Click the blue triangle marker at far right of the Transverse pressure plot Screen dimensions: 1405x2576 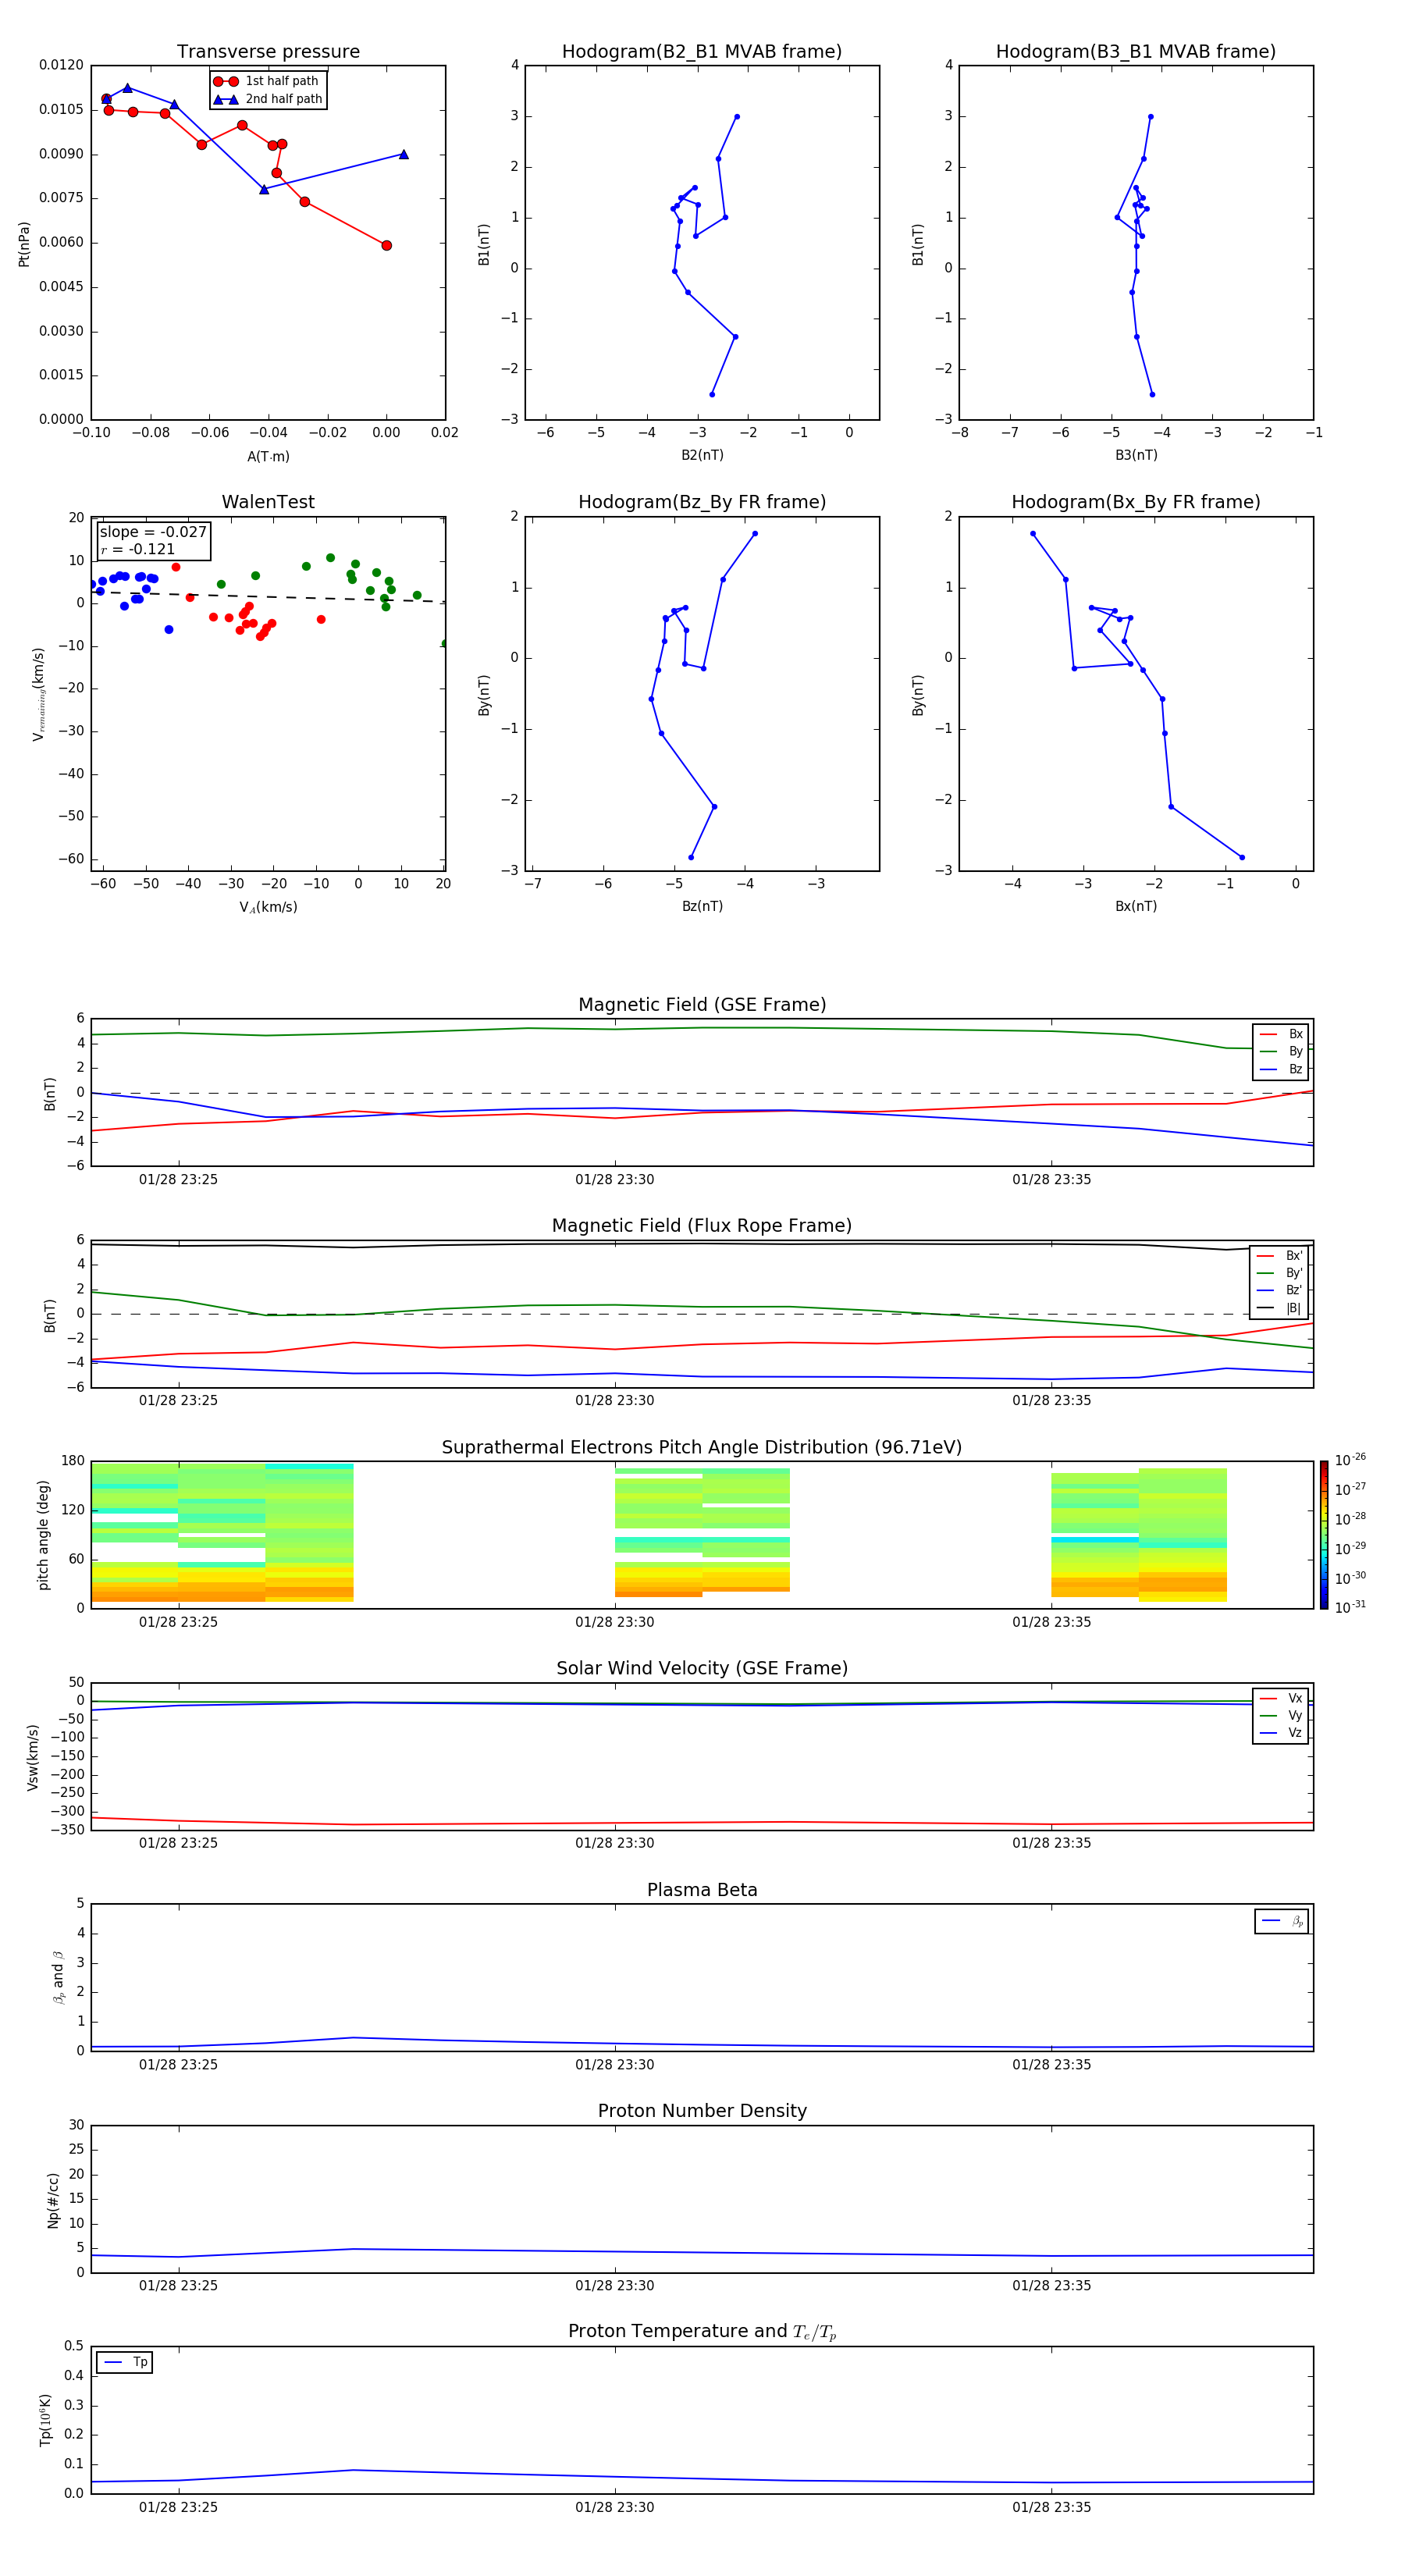[404, 154]
